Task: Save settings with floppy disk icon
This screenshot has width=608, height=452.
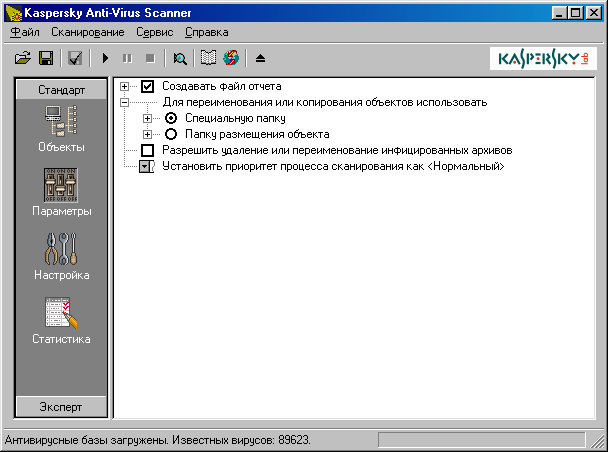Action: coord(46,59)
